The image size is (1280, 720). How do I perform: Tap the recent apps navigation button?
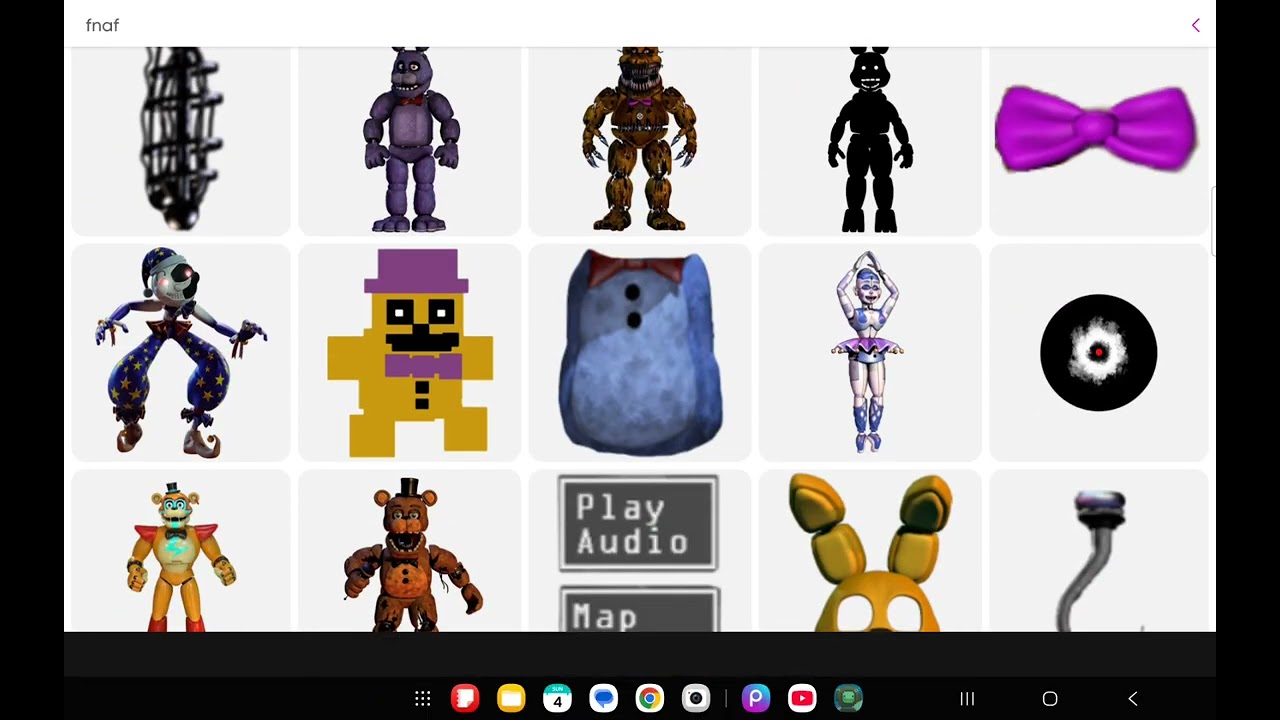[967, 699]
